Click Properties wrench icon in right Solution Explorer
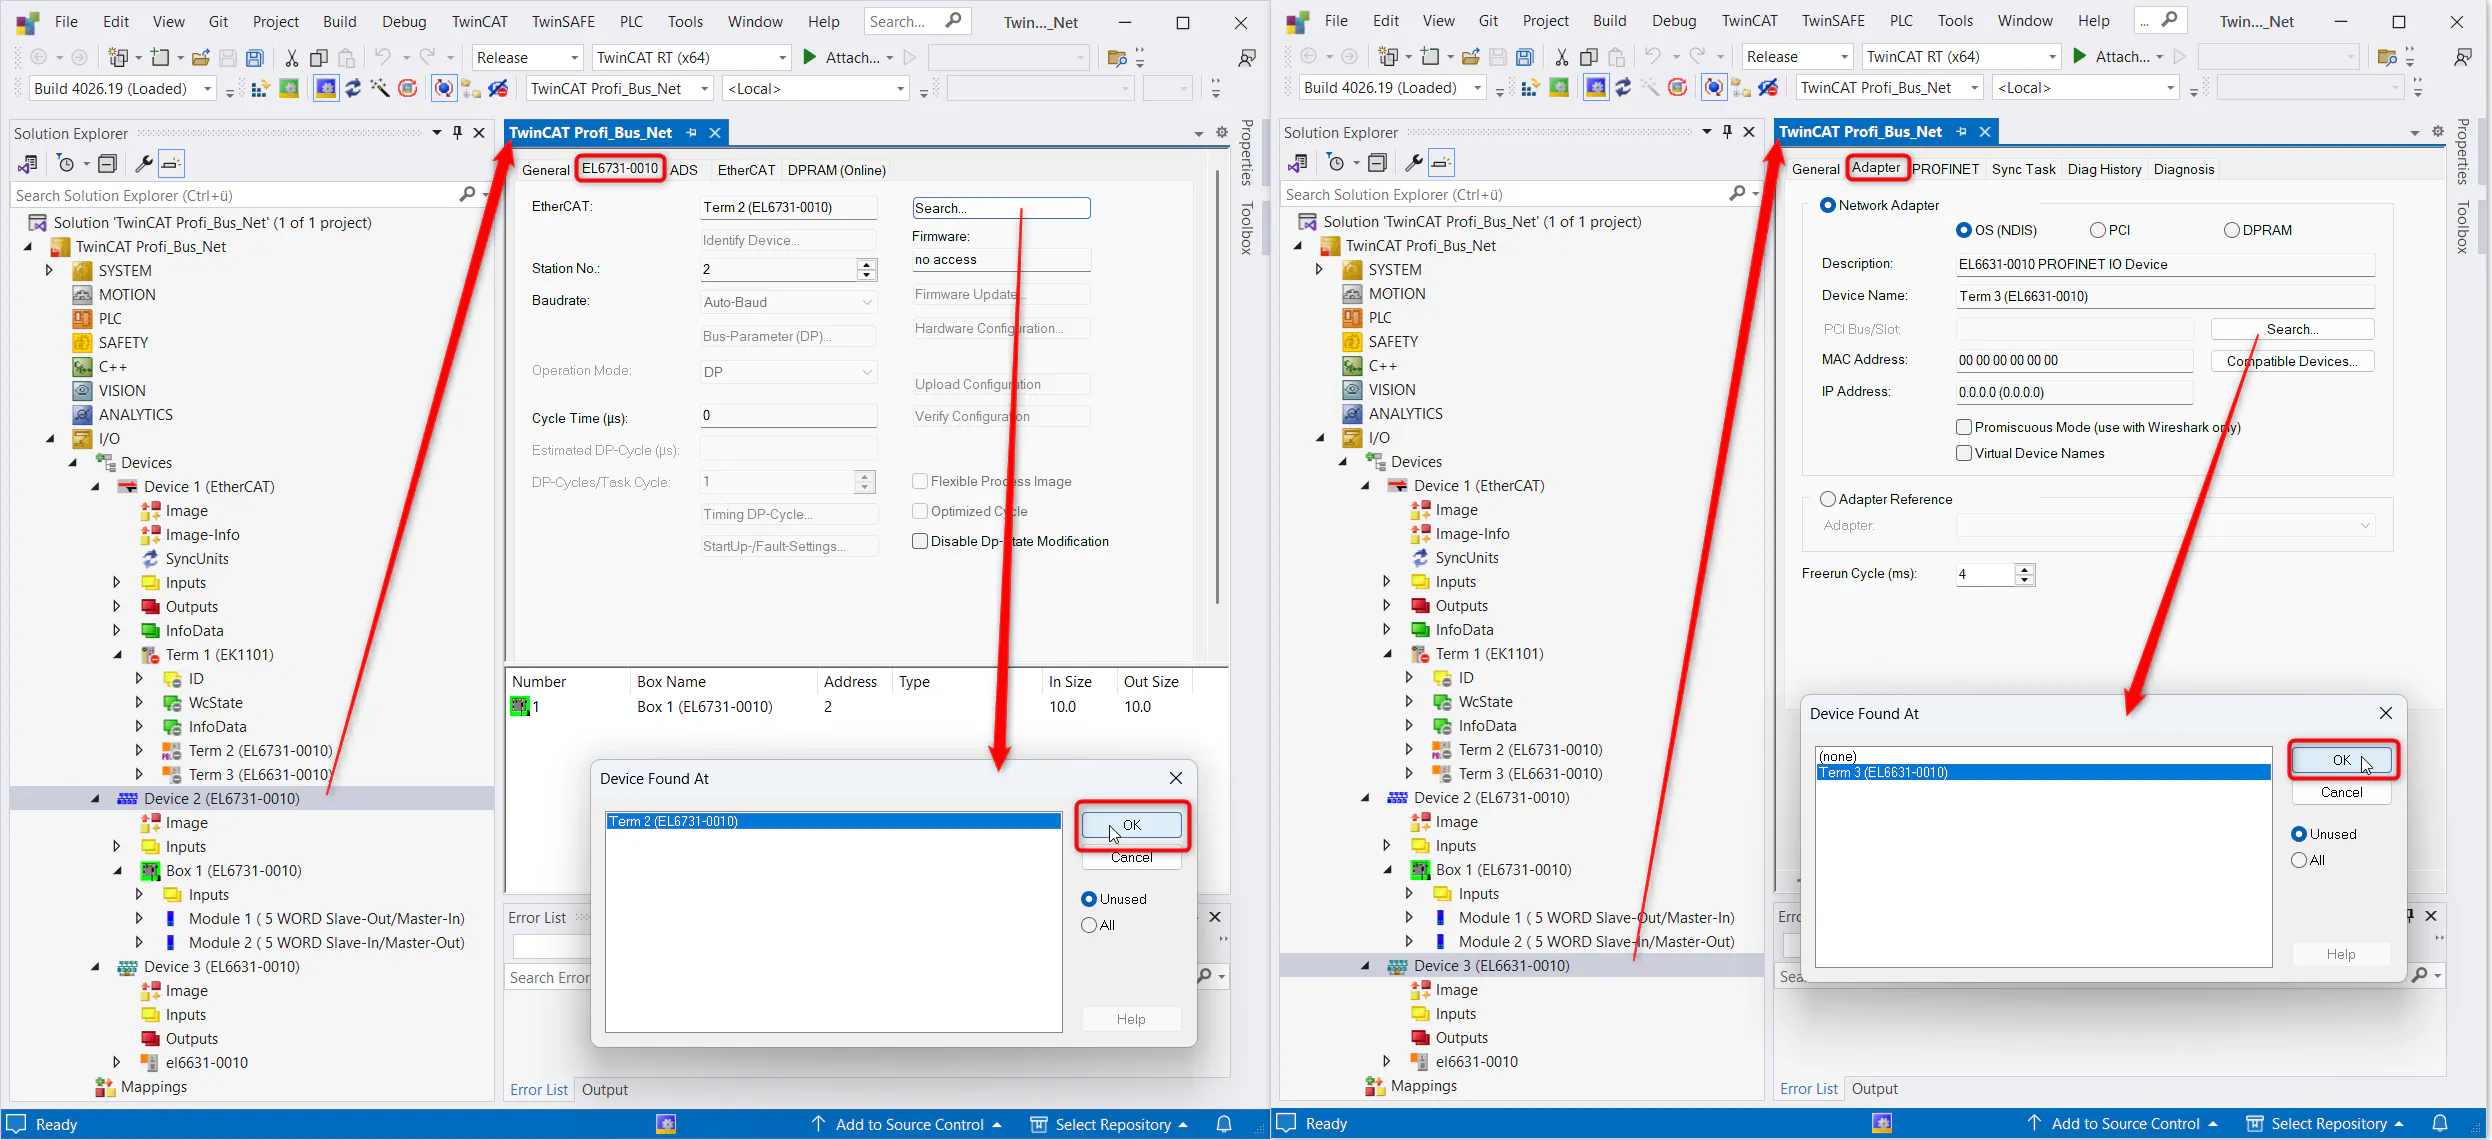The width and height of the screenshot is (2492, 1140). [x=1413, y=163]
